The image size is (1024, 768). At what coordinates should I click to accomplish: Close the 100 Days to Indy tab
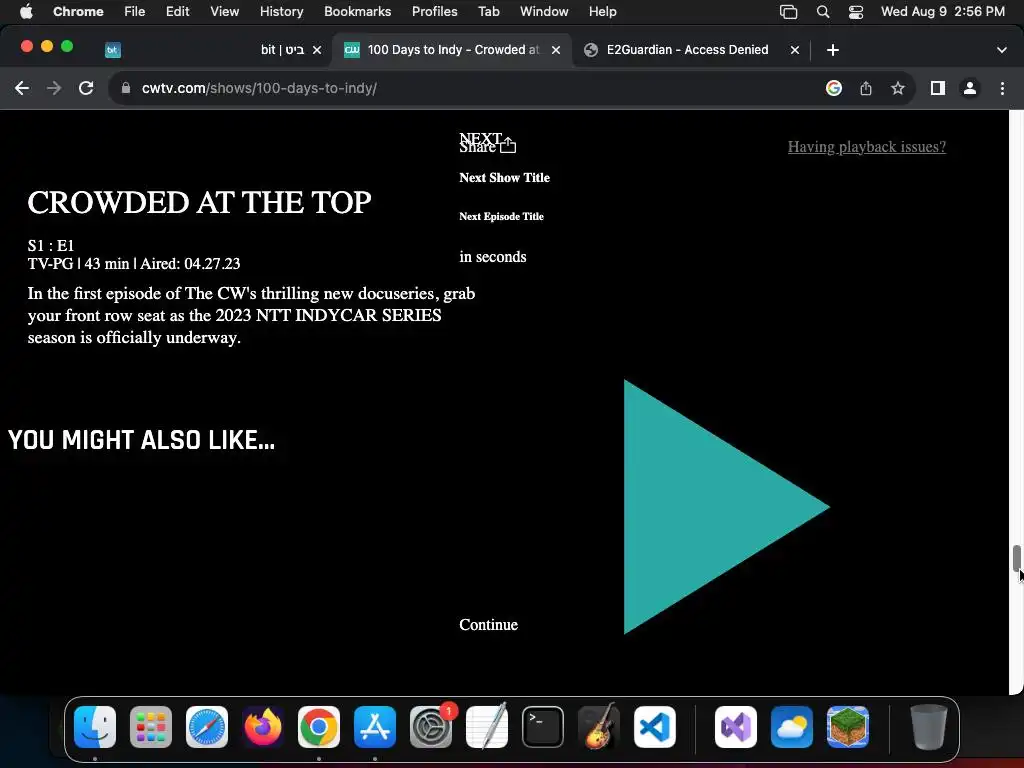click(556, 50)
